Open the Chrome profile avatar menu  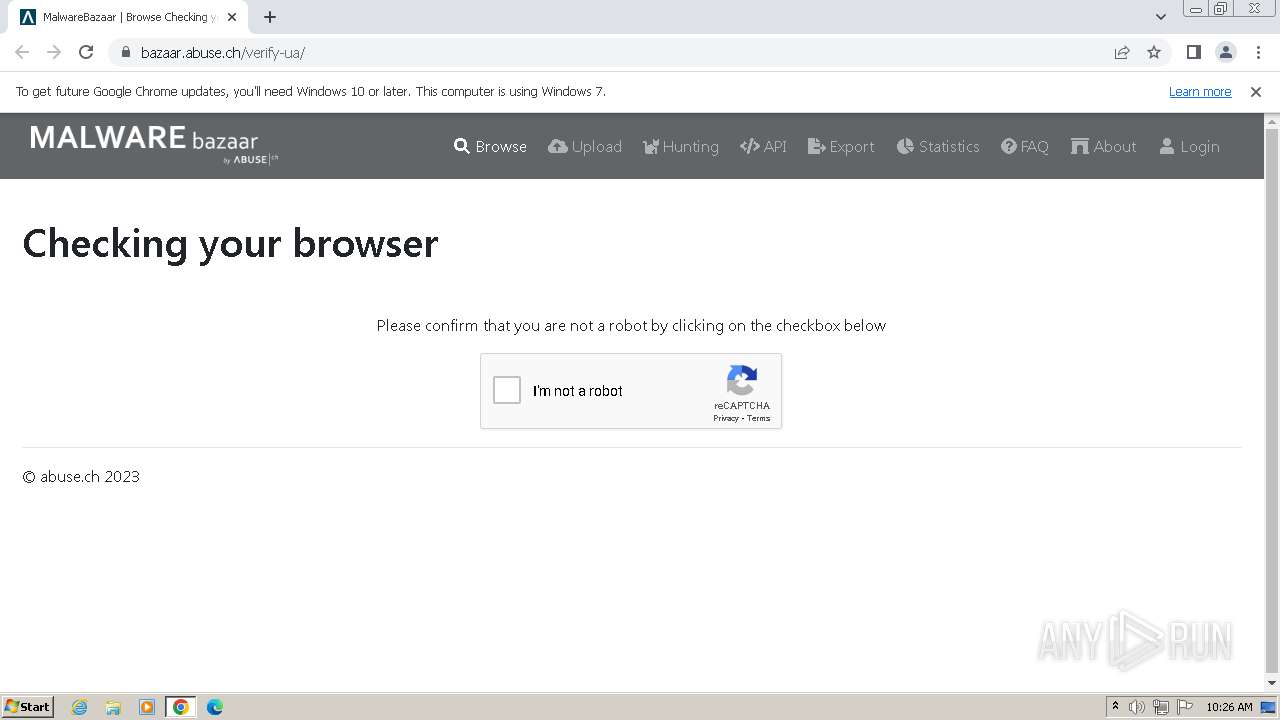click(x=1226, y=52)
